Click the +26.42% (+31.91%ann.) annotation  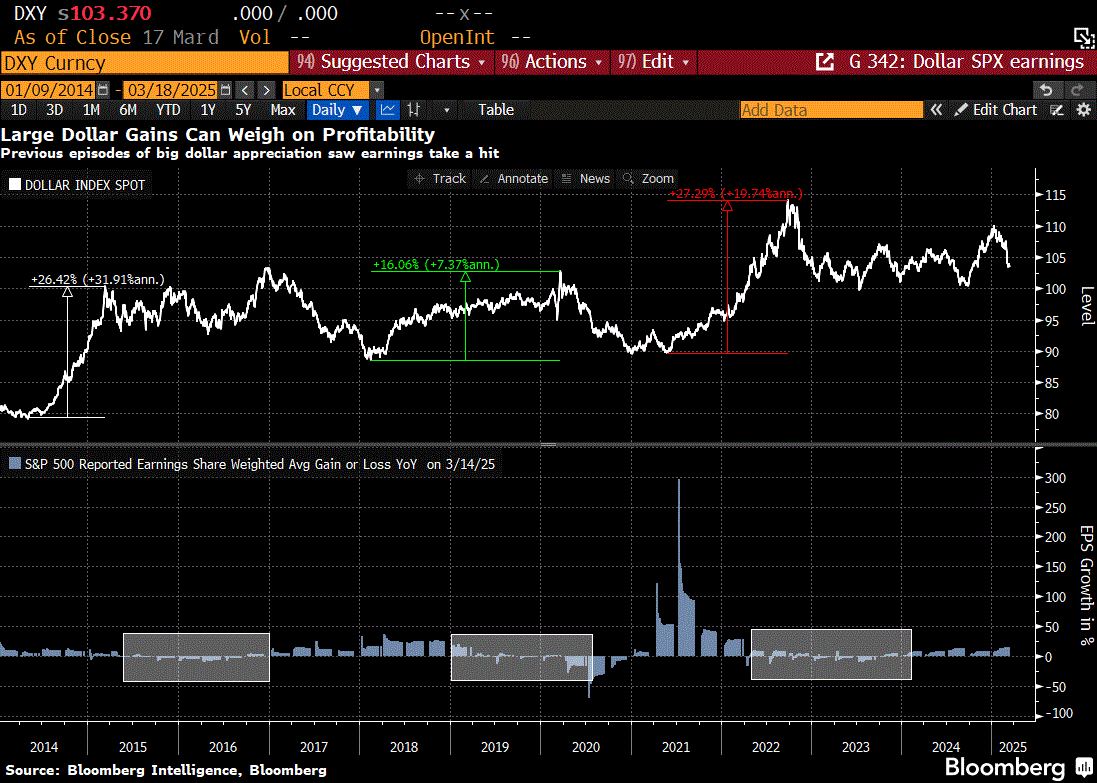pos(98,280)
